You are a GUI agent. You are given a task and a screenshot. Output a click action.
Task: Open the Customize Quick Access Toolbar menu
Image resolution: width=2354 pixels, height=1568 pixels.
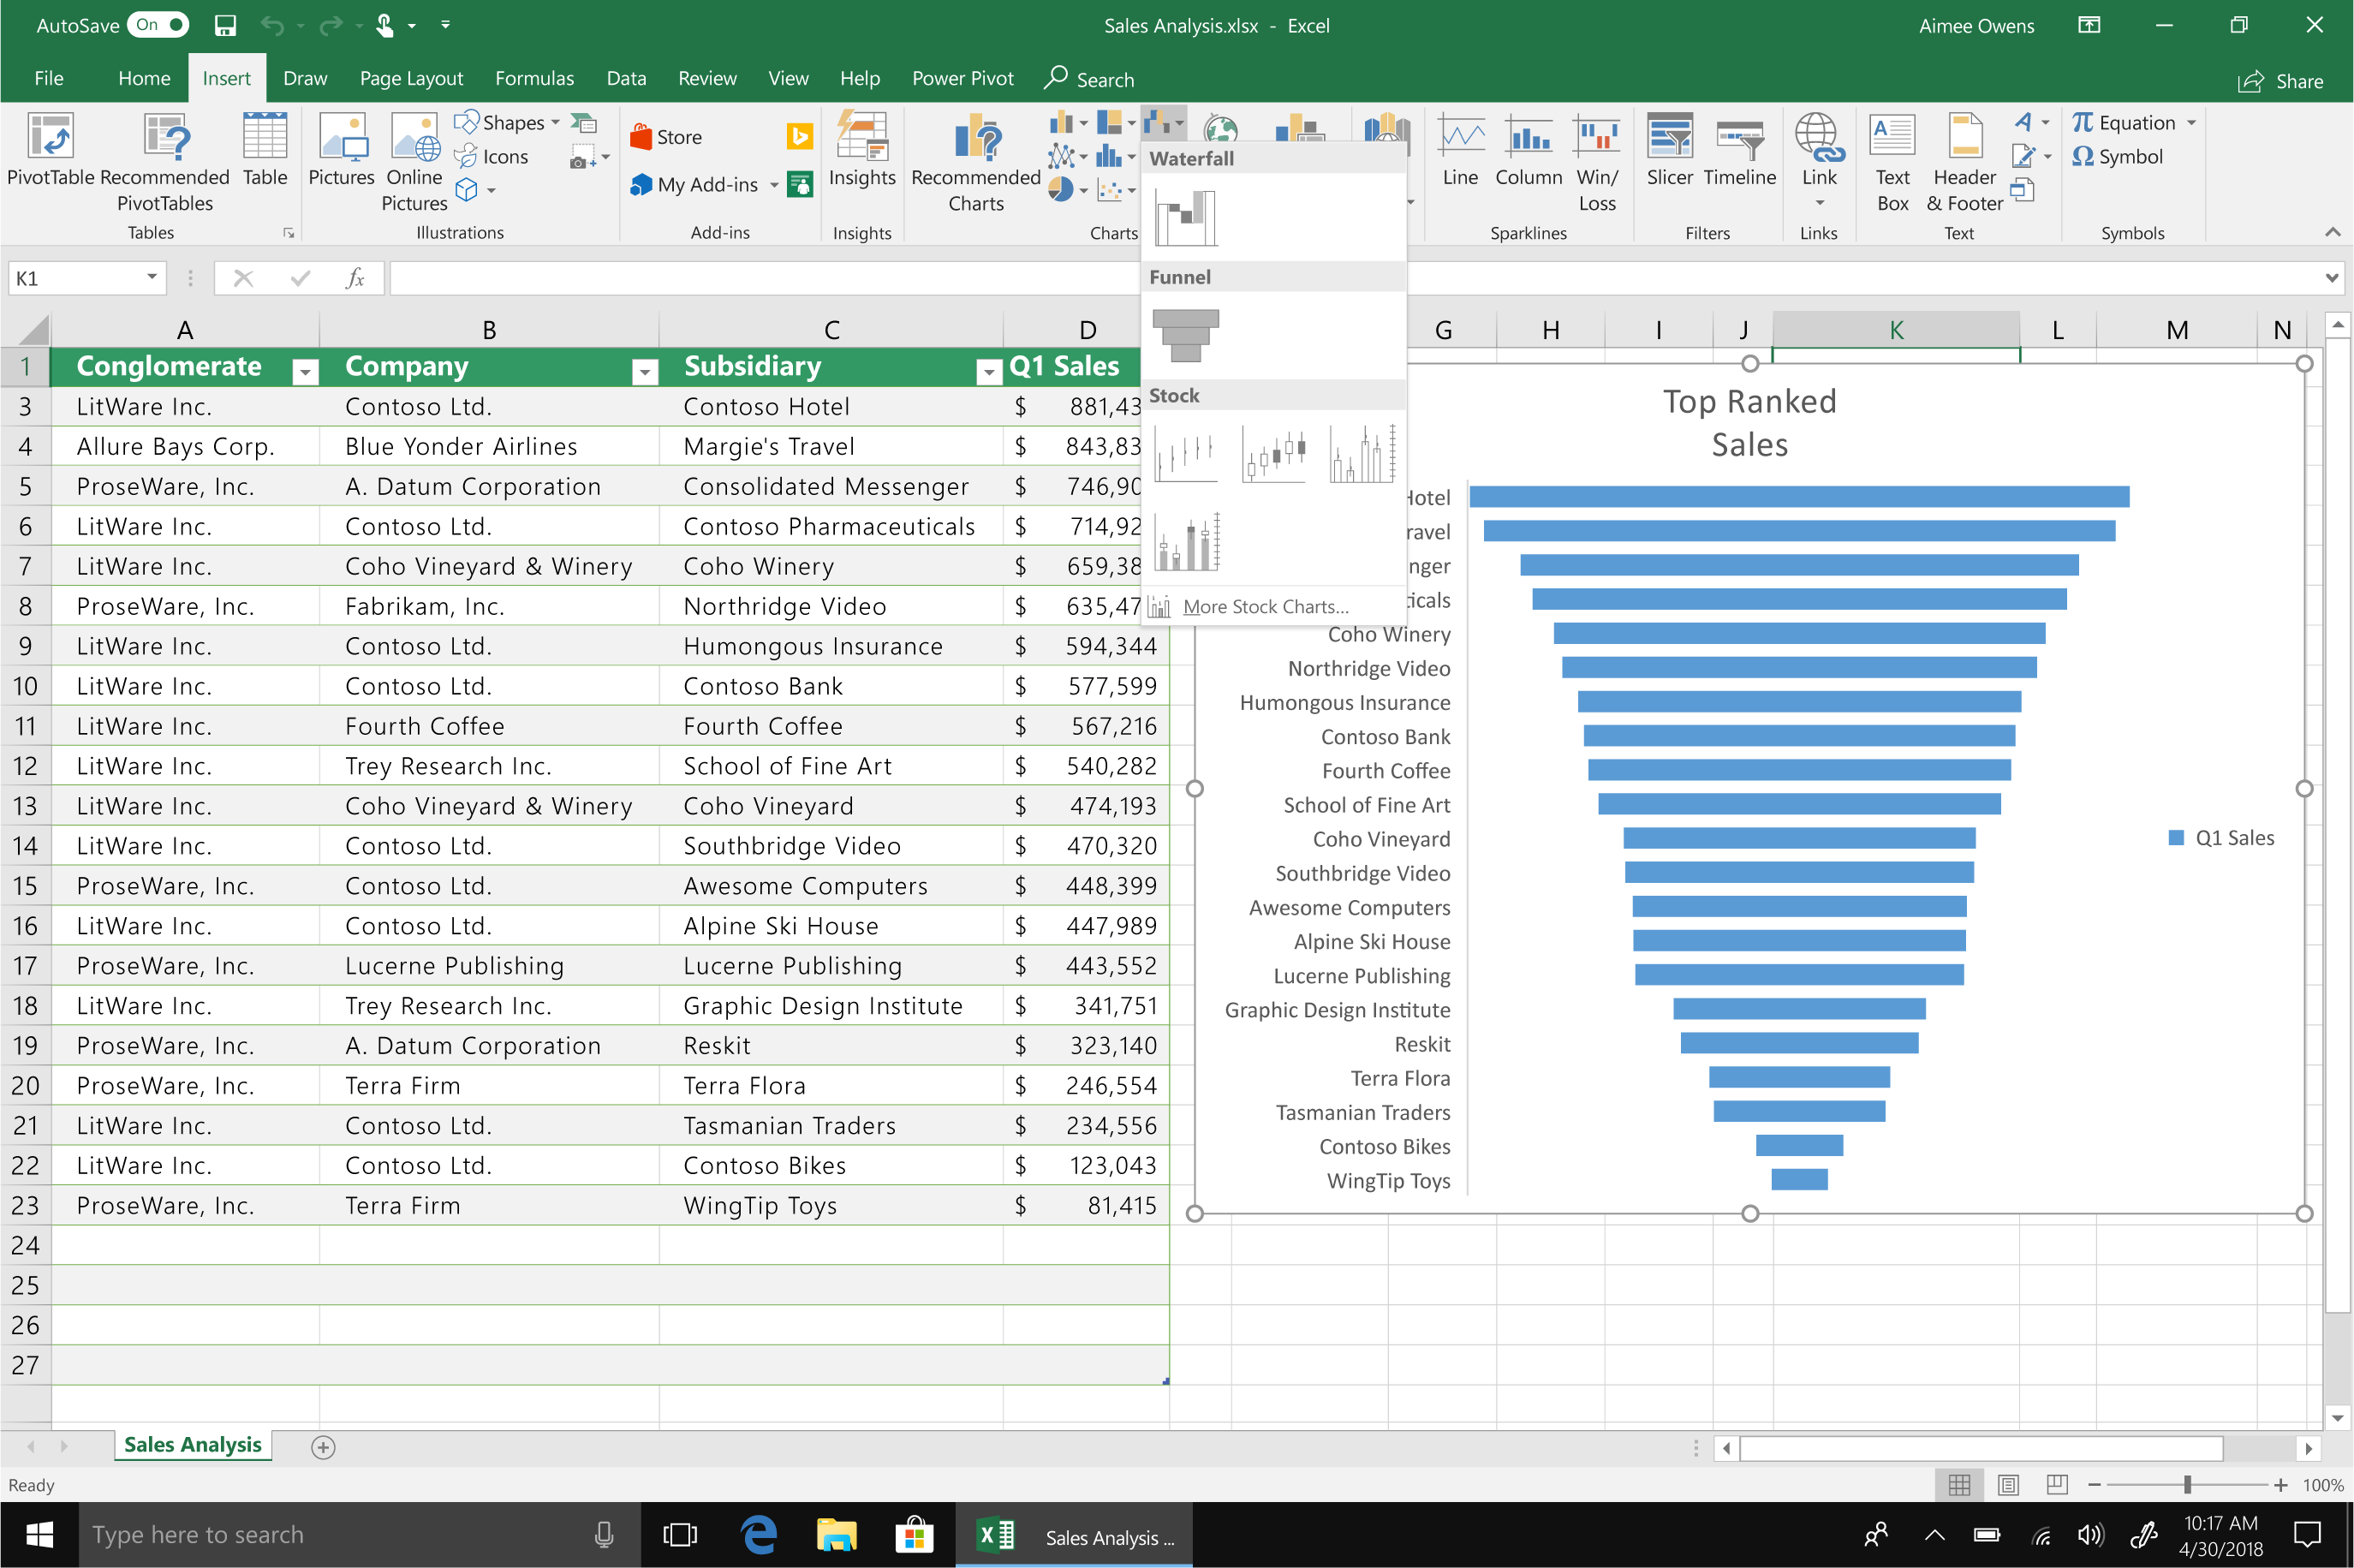click(x=445, y=25)
